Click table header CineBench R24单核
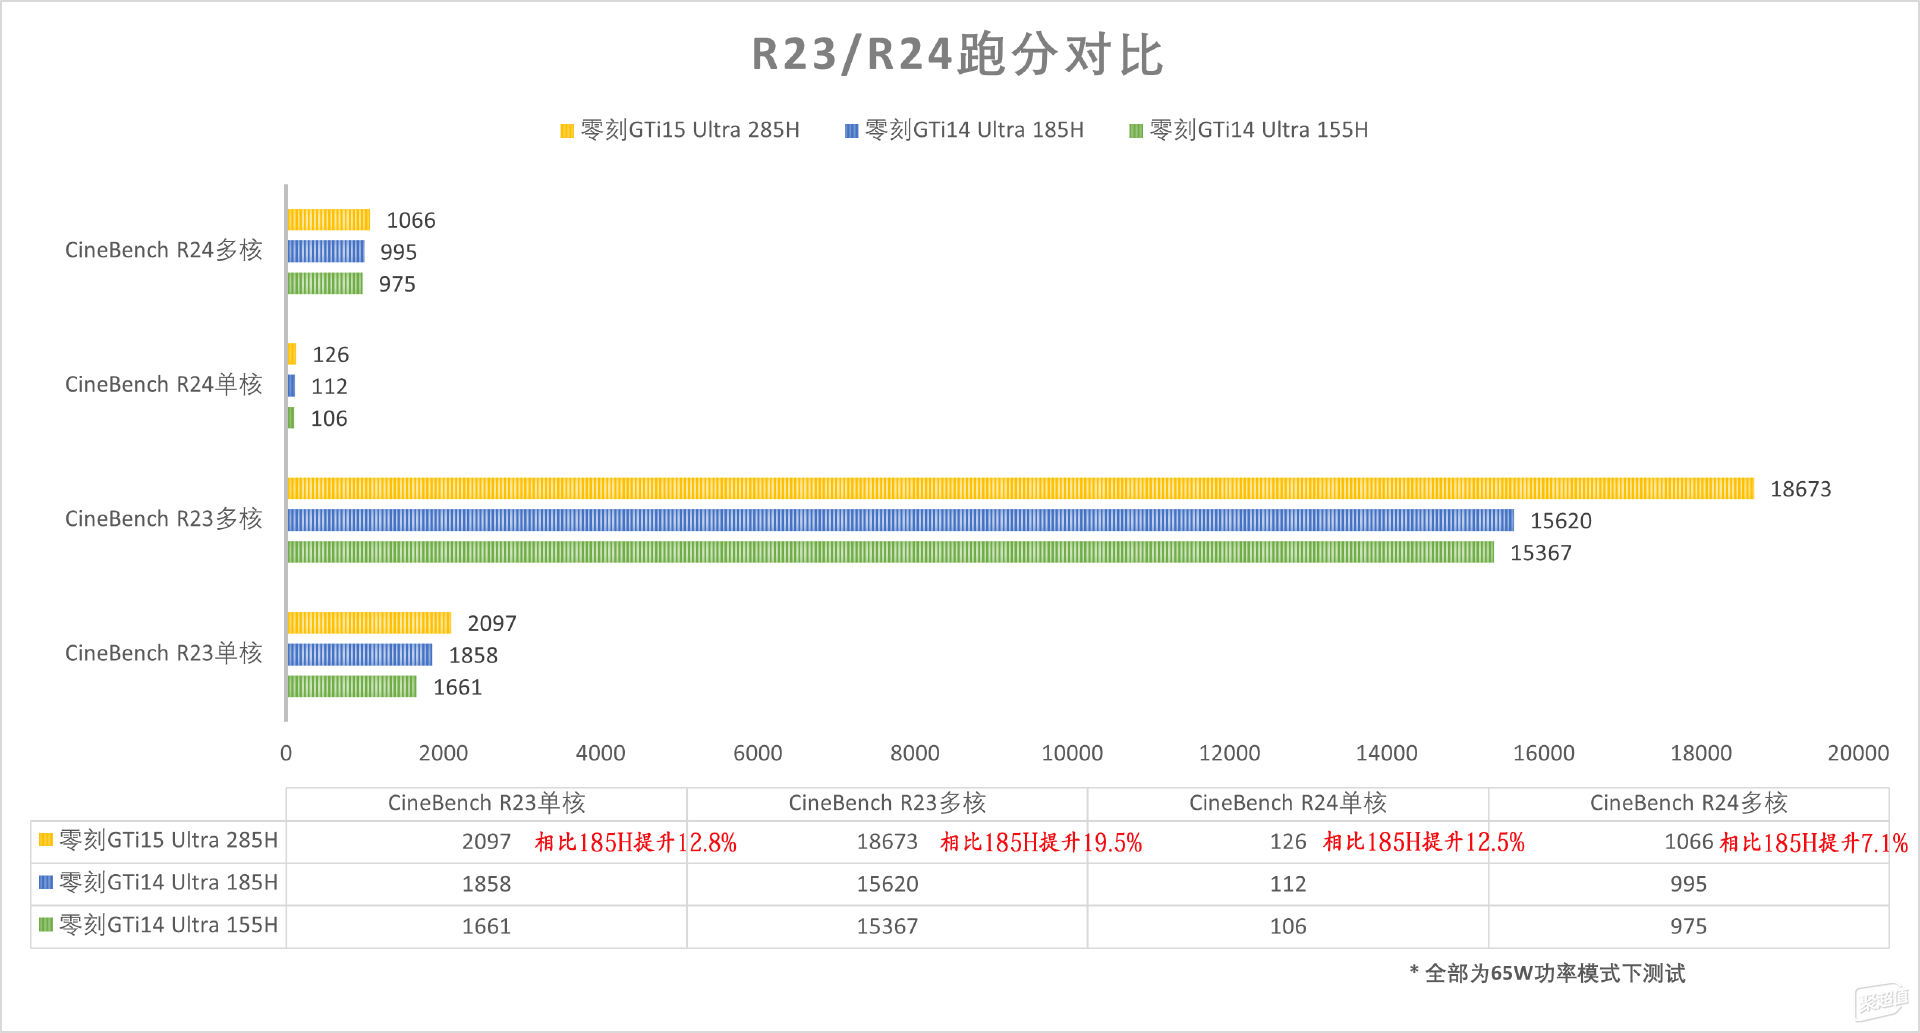 1288,803
